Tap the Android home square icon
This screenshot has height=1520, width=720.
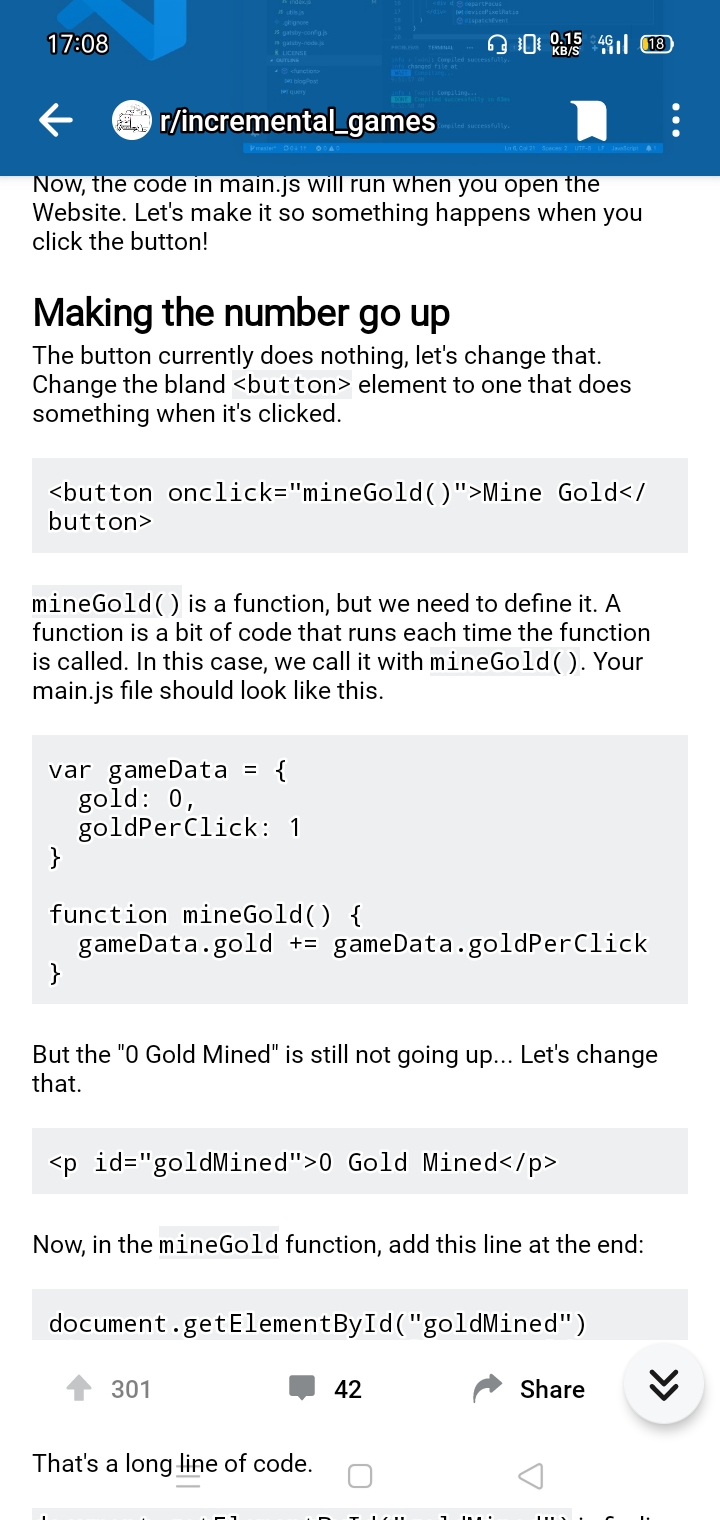360,1475
